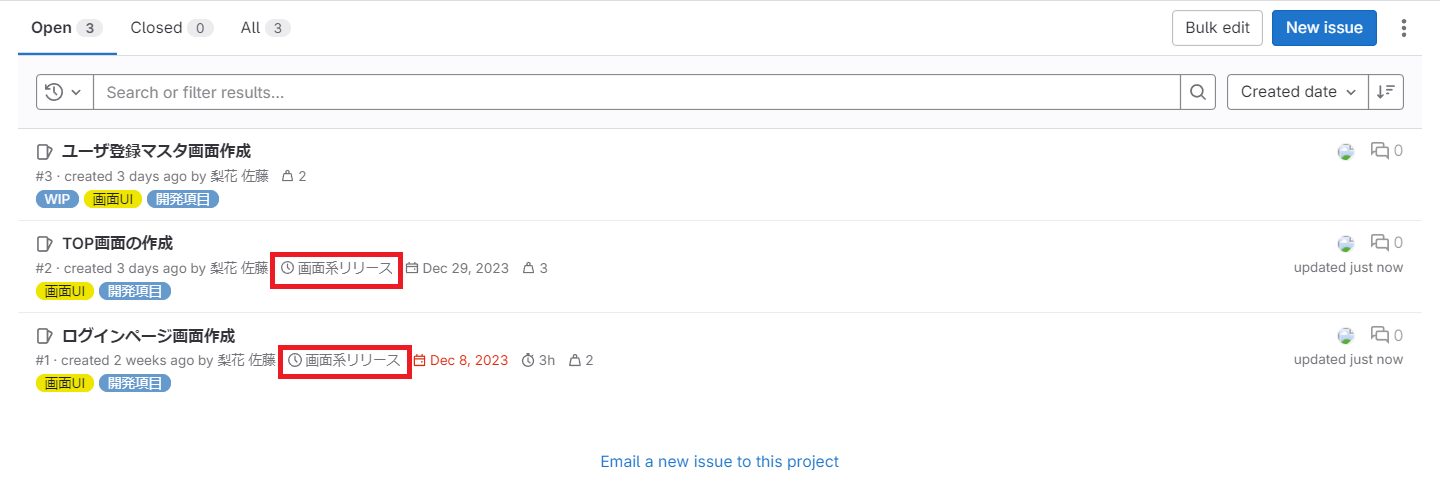Image resolution: width=1440 pixels, height=478 pixels.
Task: Open the vertical ellipsis actions menu
Action: pos(1405,28)
